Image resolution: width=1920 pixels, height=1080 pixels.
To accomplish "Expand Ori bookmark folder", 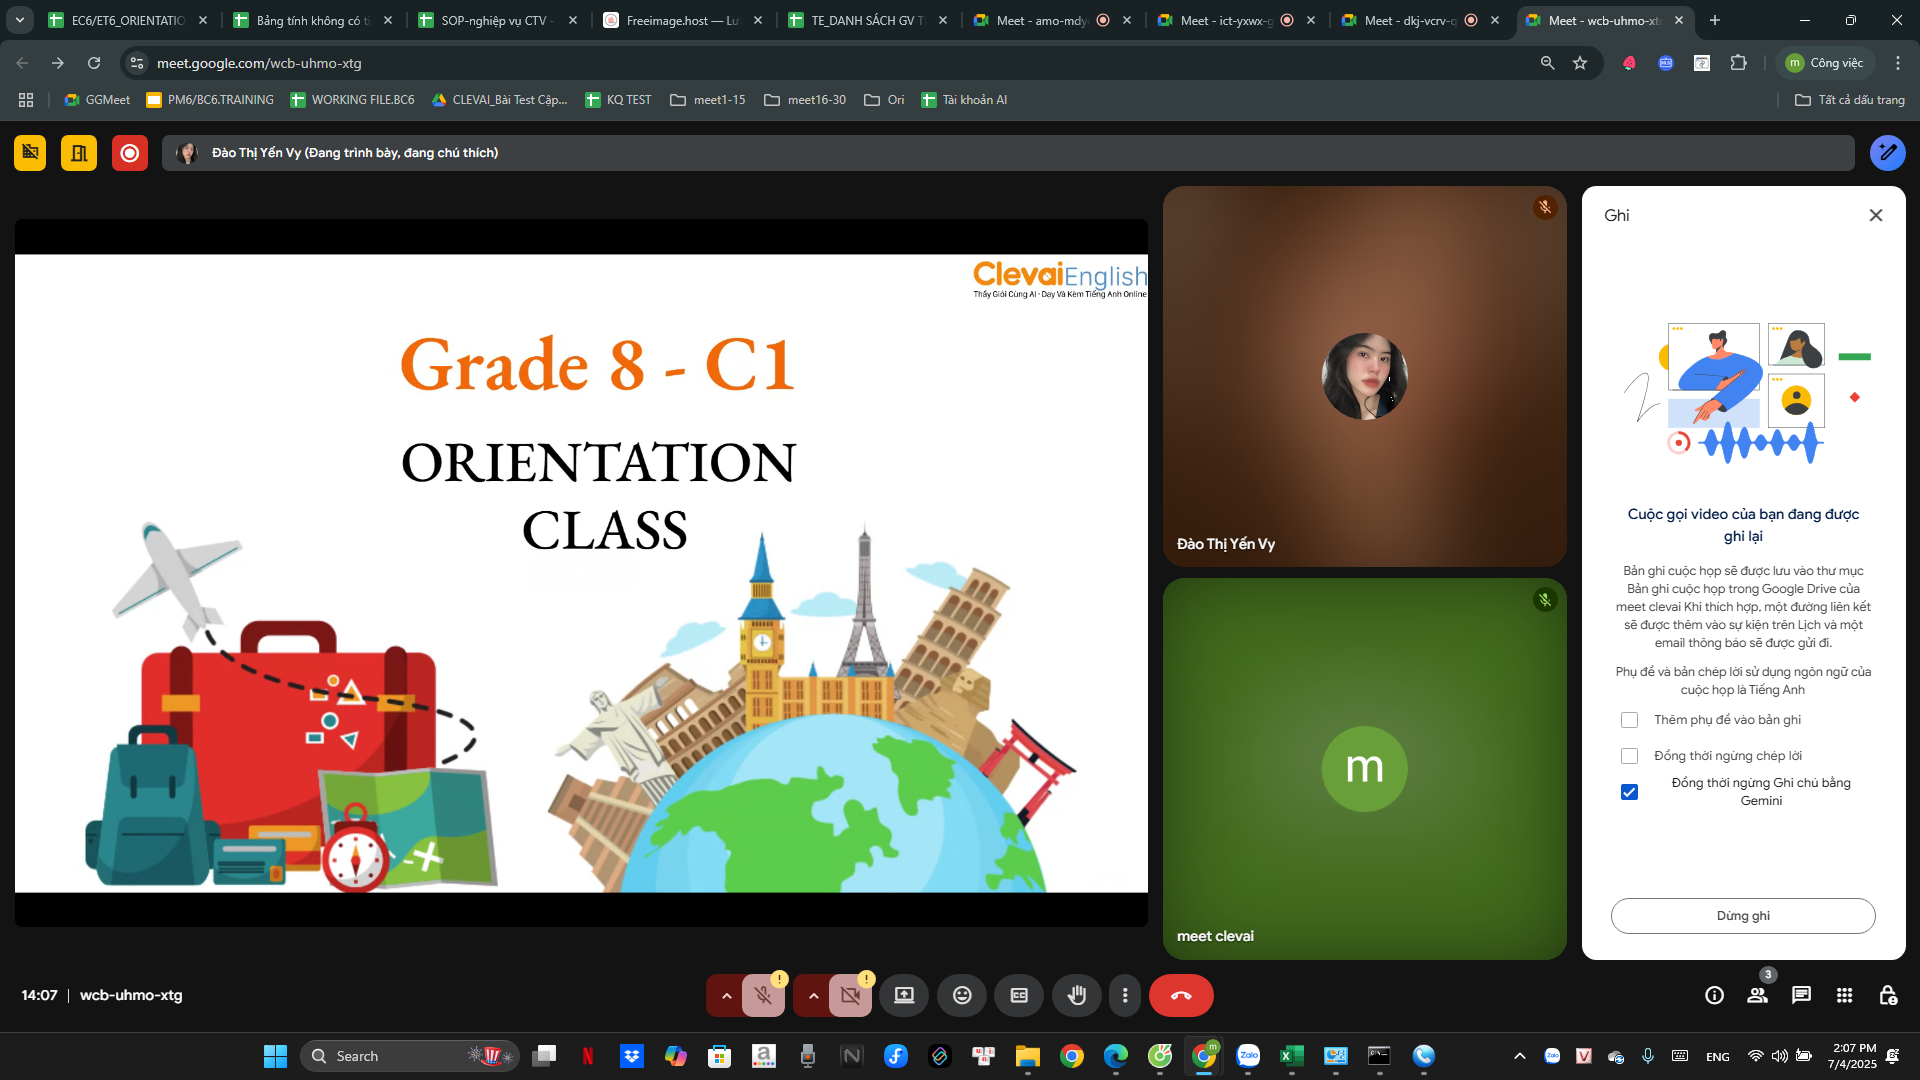I will [884, 100].
